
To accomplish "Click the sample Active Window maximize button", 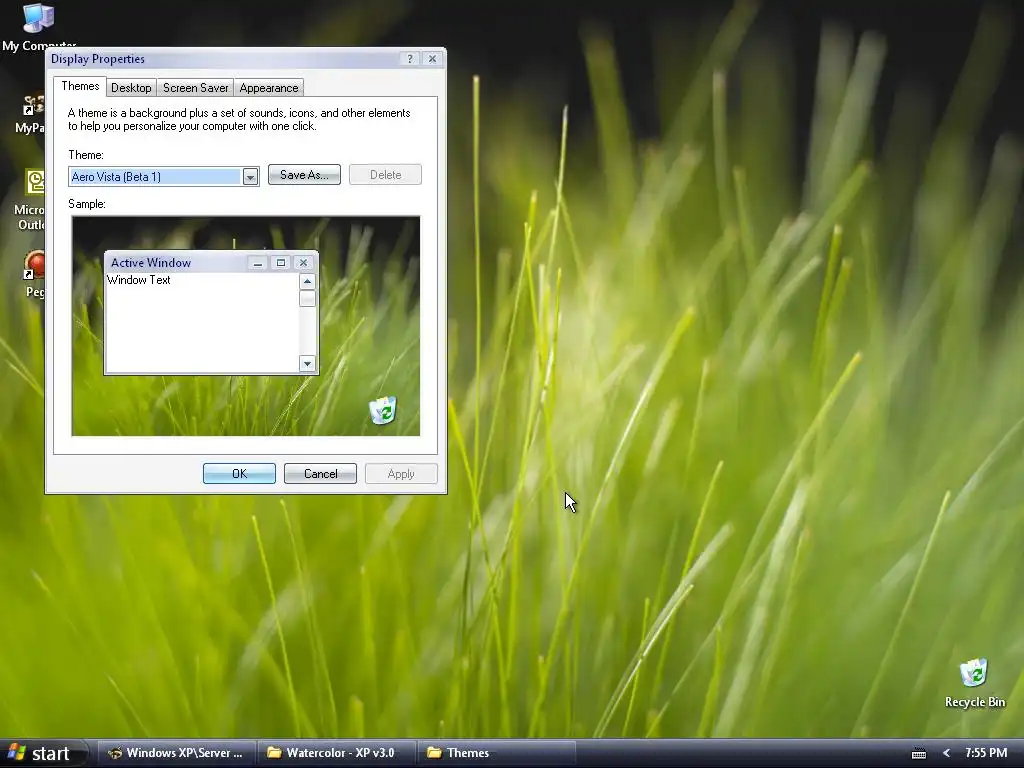I will coord(281,263).
